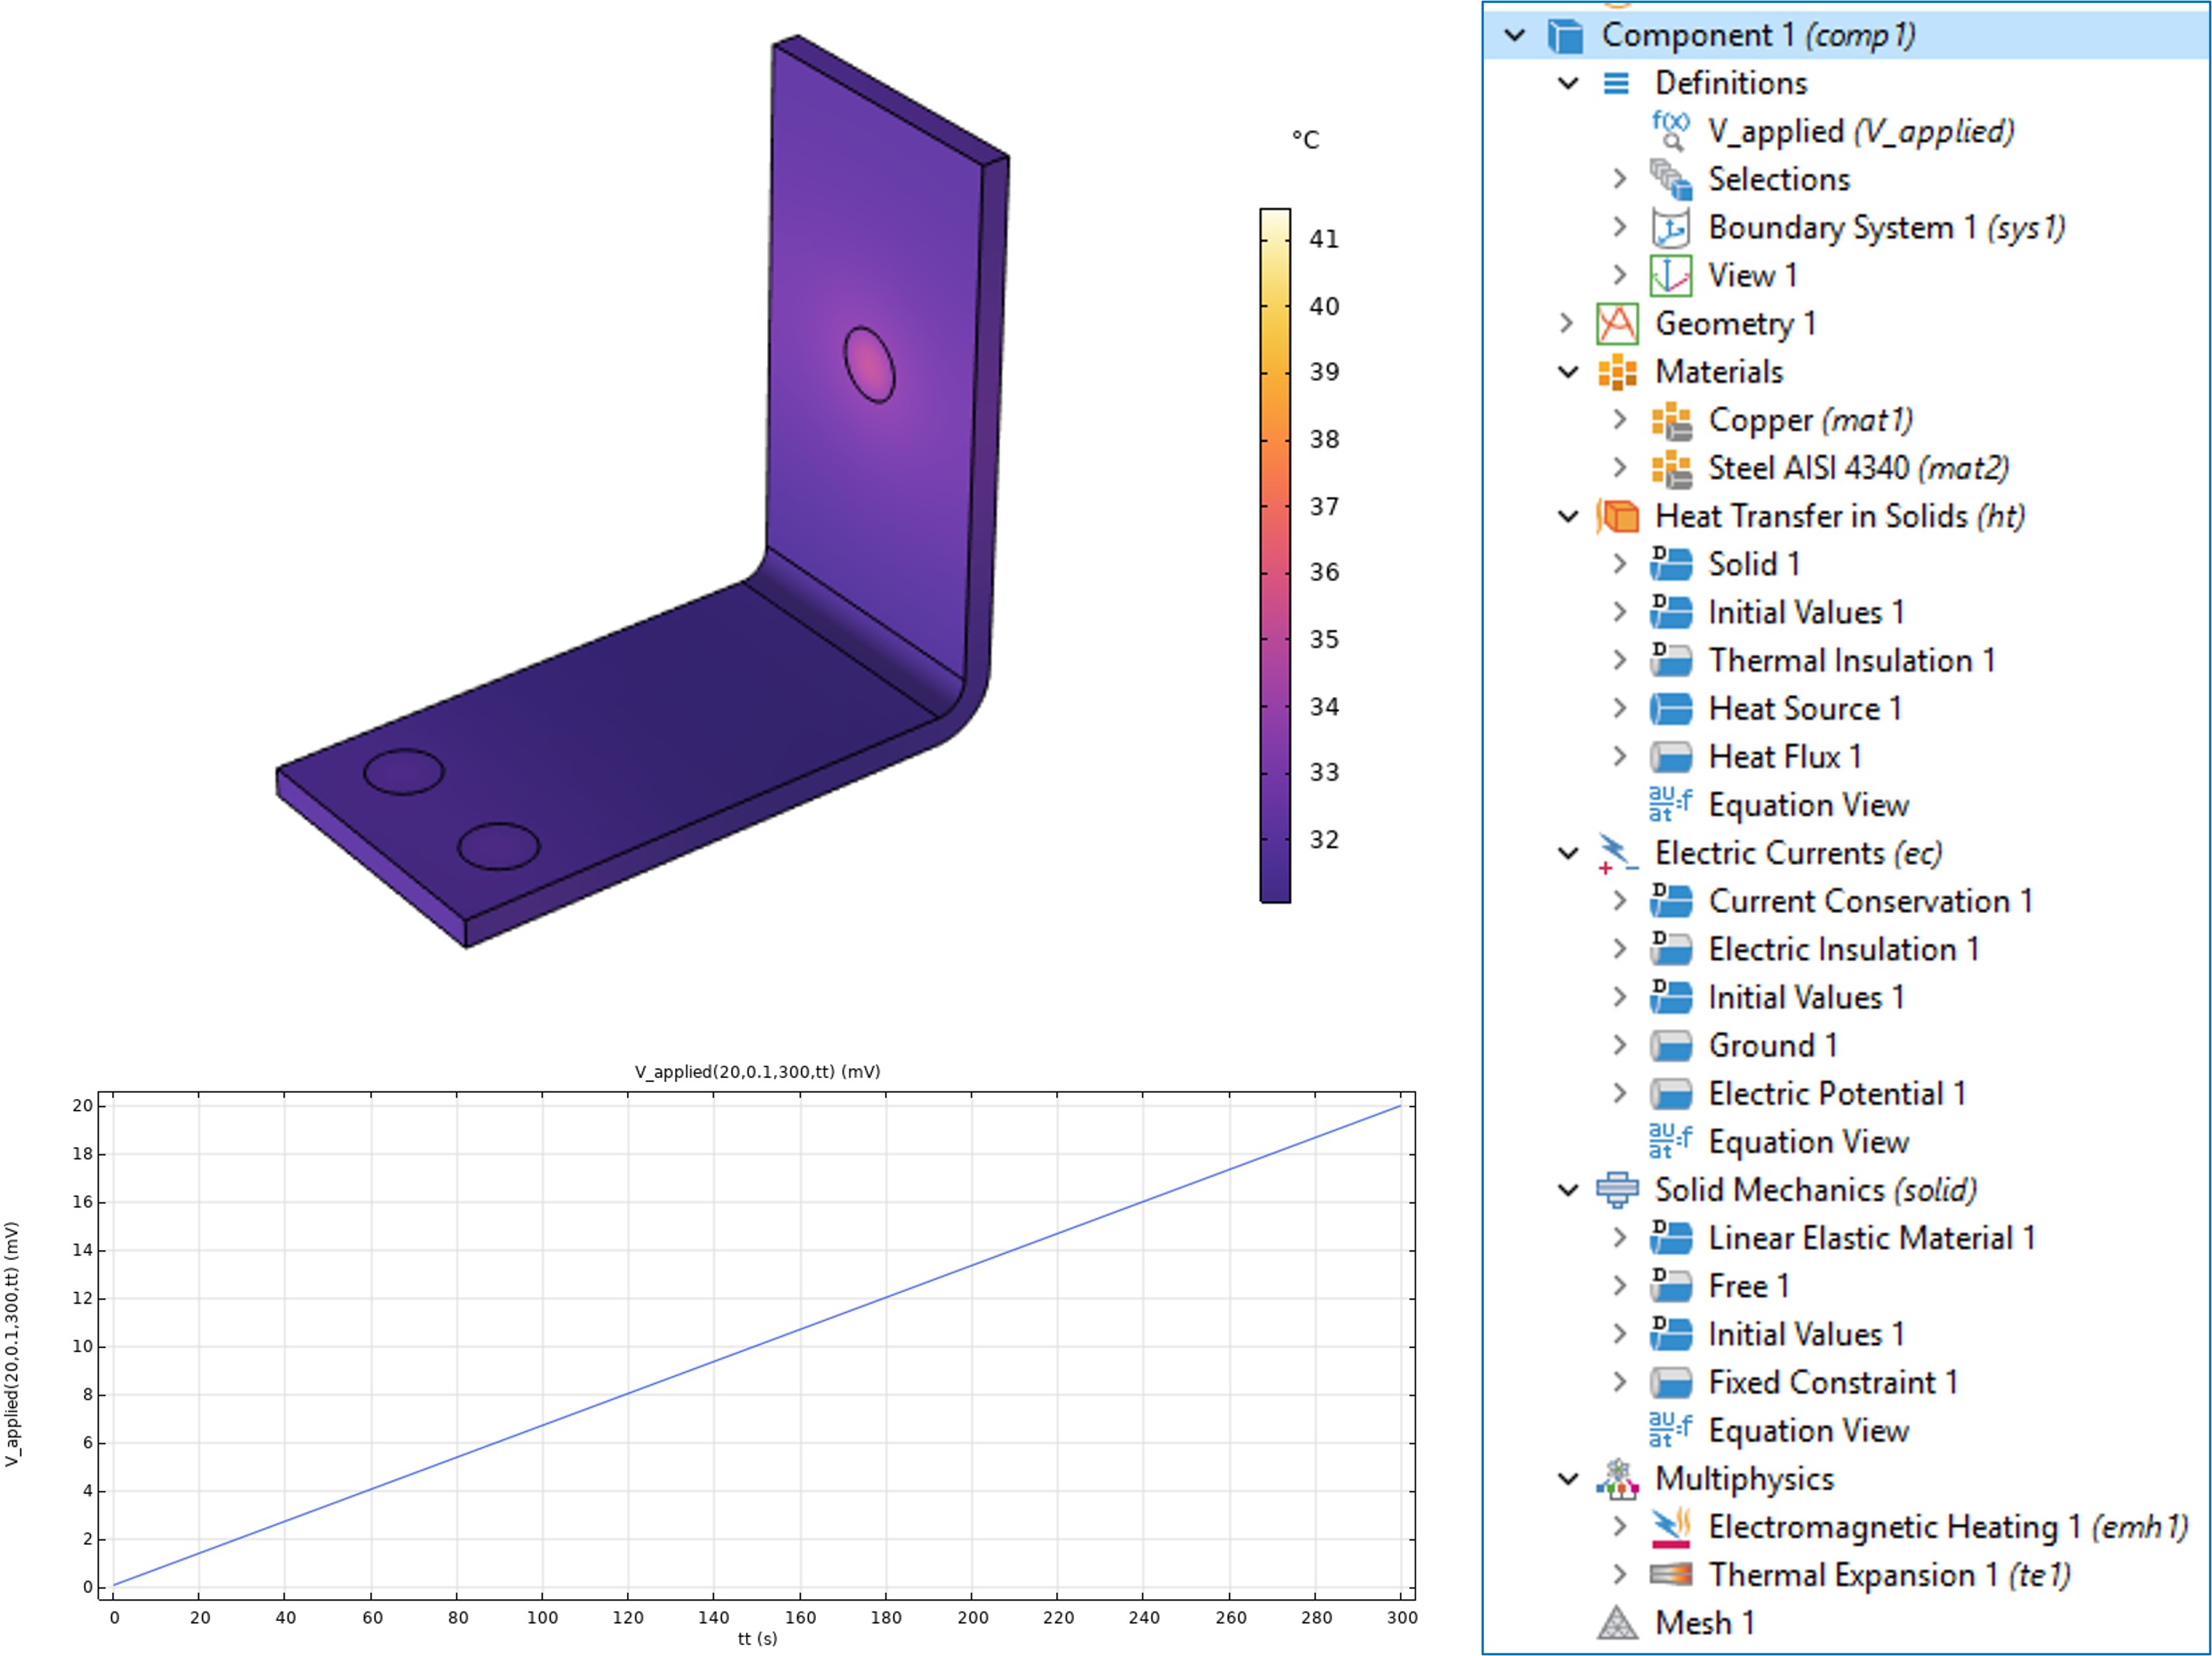
Task: Select Electric Potential 1 in tree
Action: click(1836, 1094)
